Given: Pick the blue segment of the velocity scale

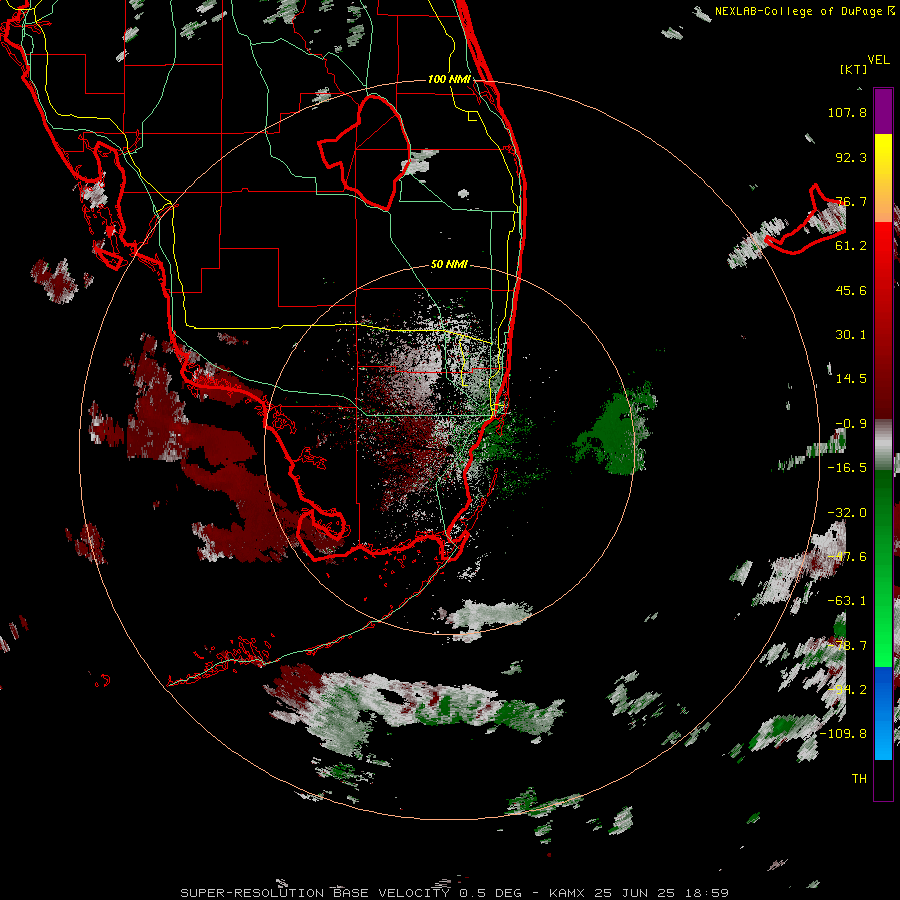Looking at the screenshot, I should [x=883, y=713].
